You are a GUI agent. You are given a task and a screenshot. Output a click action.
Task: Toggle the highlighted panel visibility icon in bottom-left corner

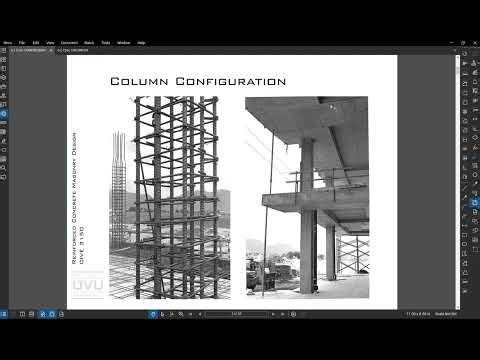coord(4,314)
